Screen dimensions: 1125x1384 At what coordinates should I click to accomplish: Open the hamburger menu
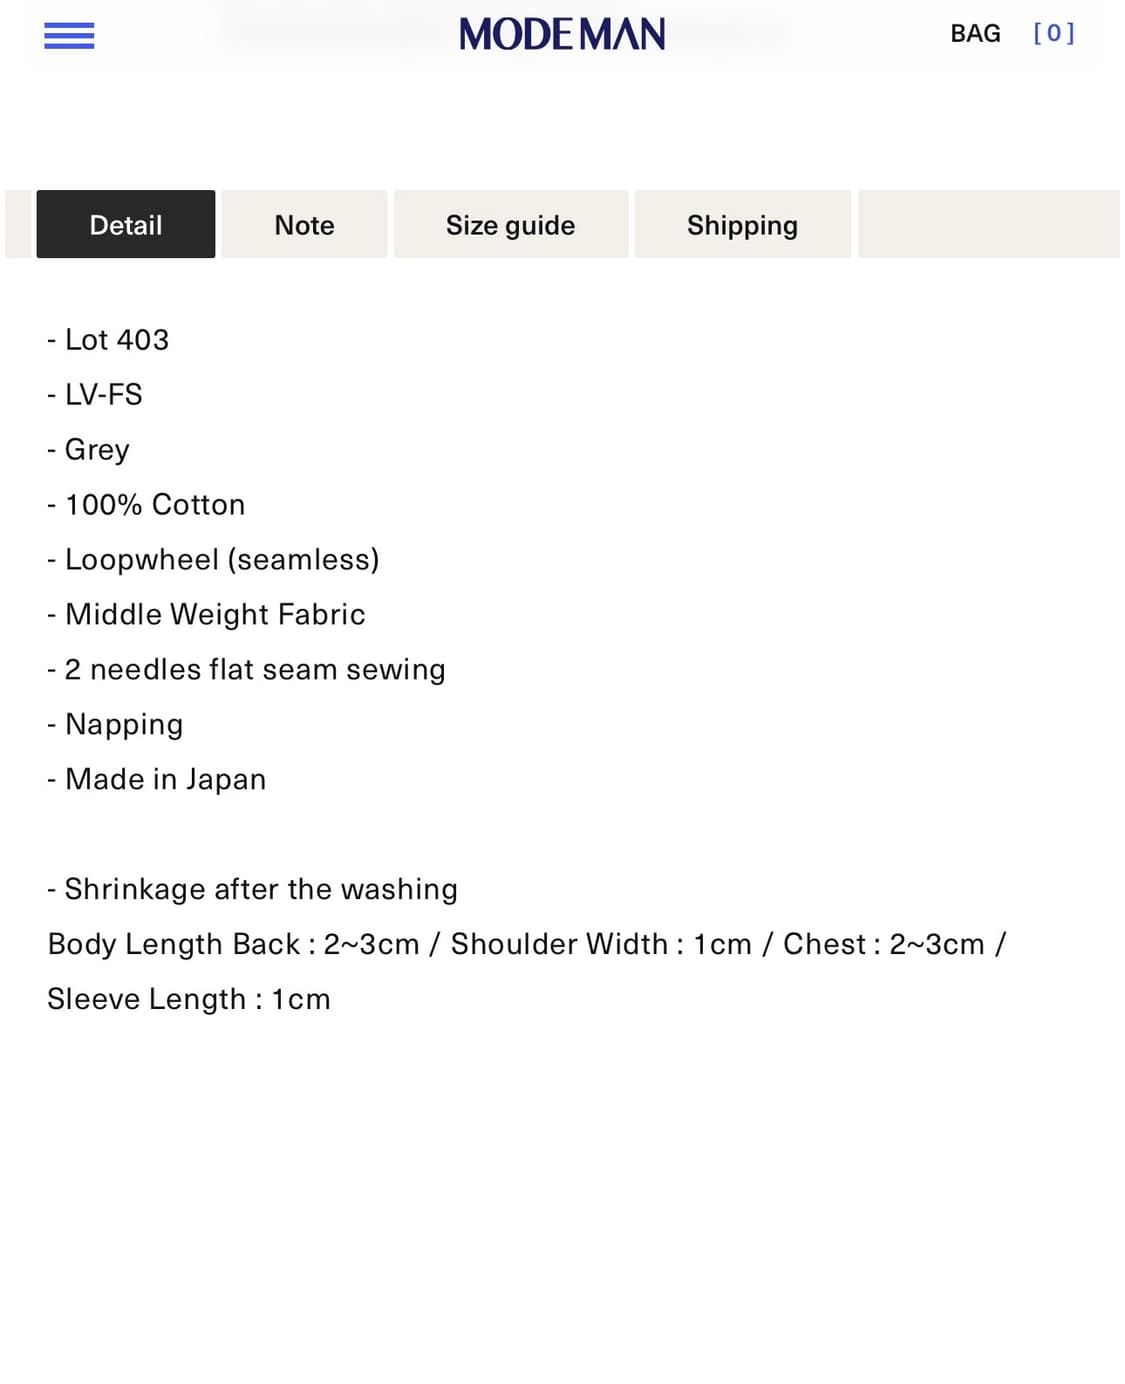69,36
